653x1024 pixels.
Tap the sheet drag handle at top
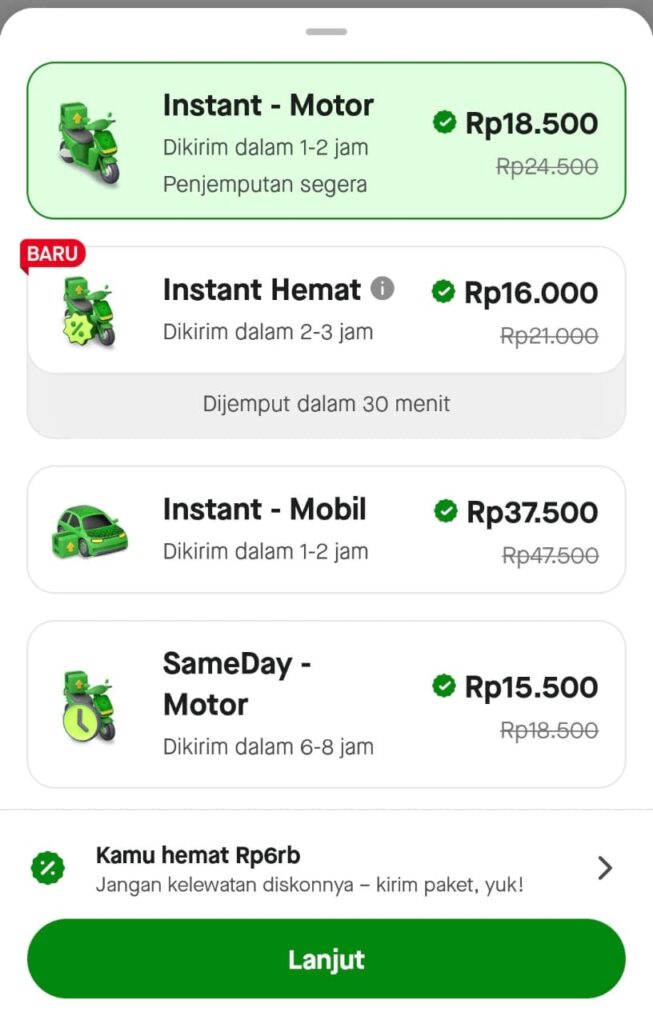coord(326,32)
